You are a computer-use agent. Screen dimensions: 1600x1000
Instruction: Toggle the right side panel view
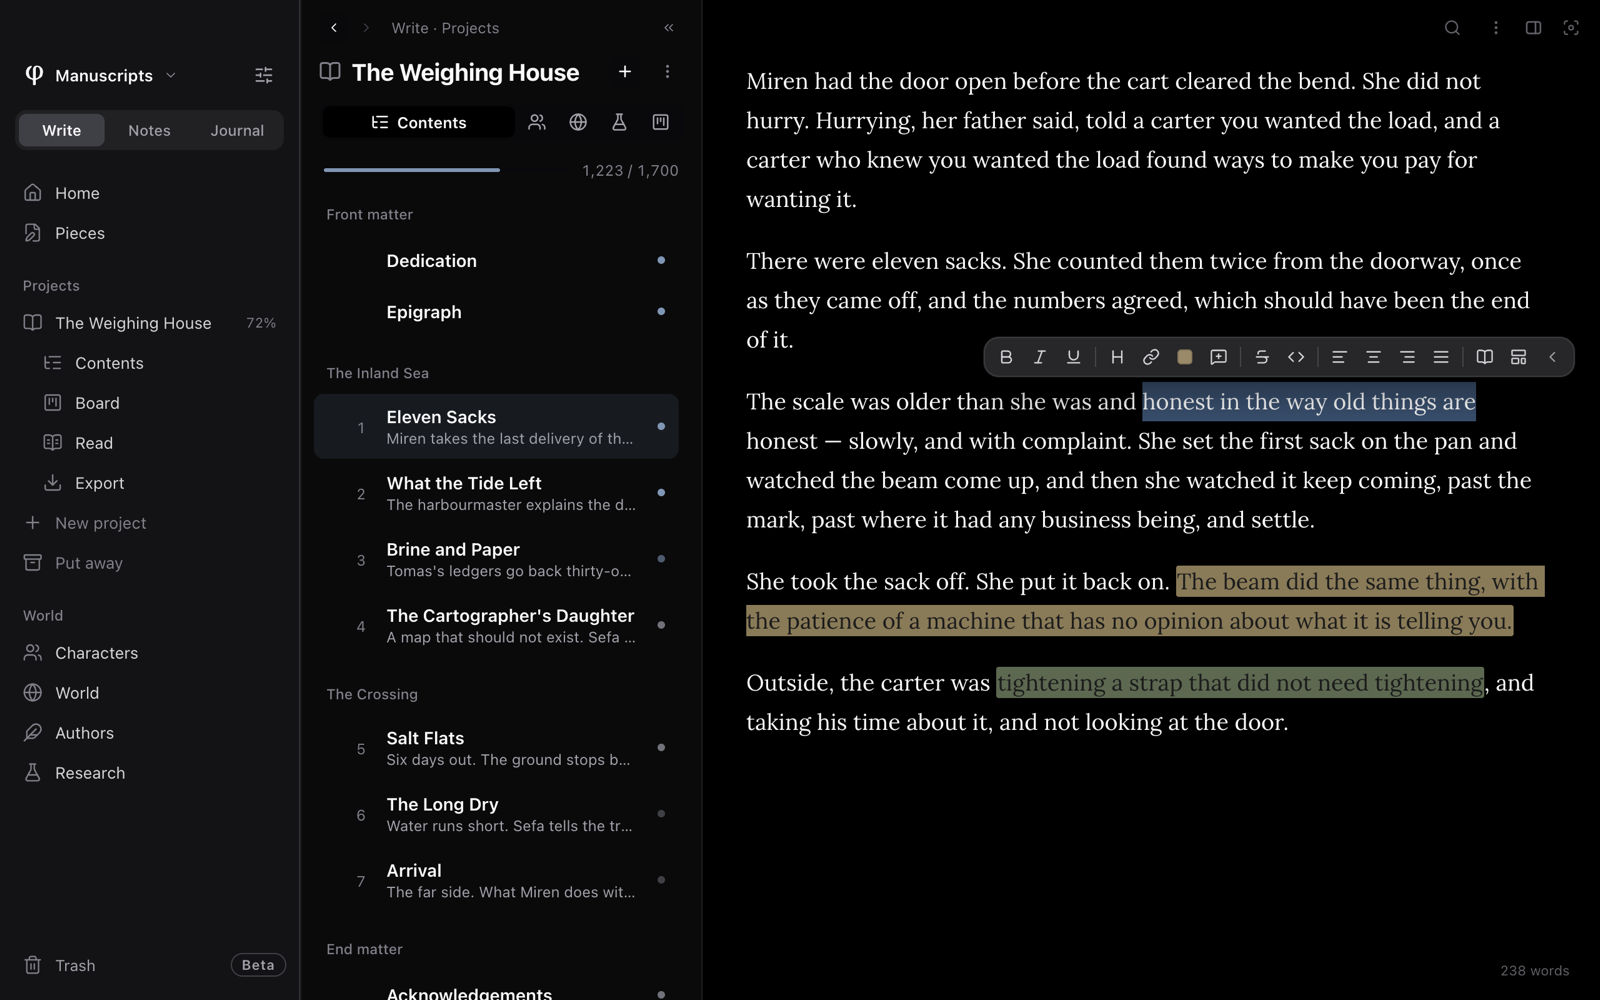[x=1533, y=28]
